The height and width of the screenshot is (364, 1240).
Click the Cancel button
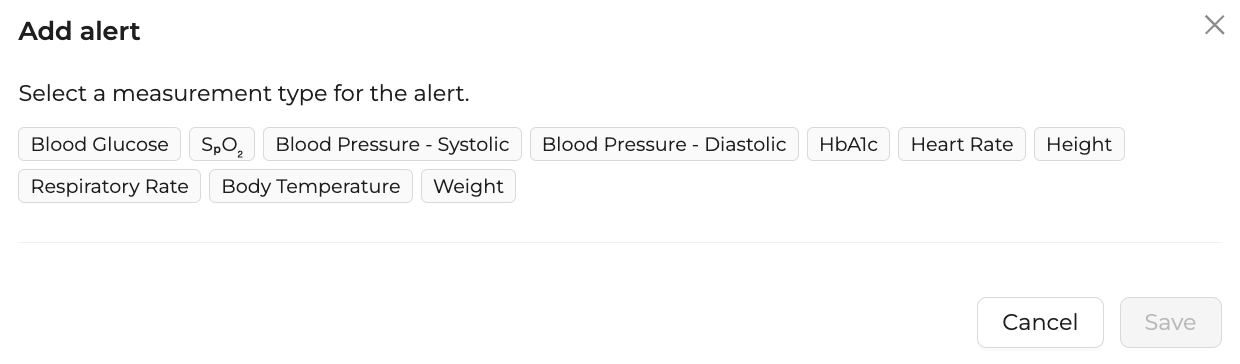pyautogui.click(x=1040, y=322)
